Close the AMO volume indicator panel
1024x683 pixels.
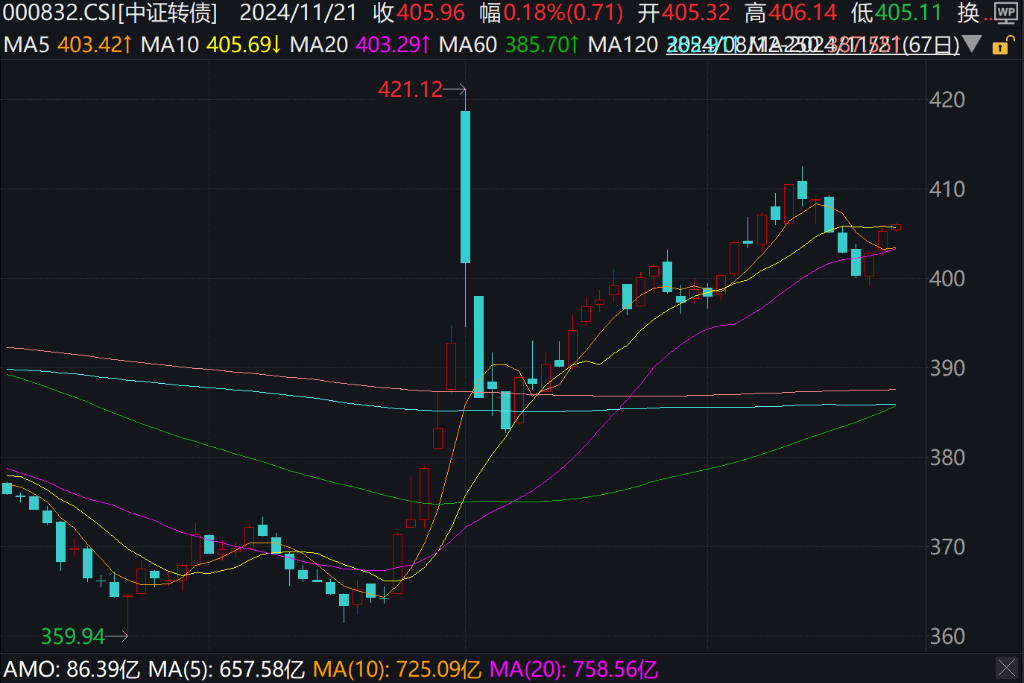(x=1006, y=667)
